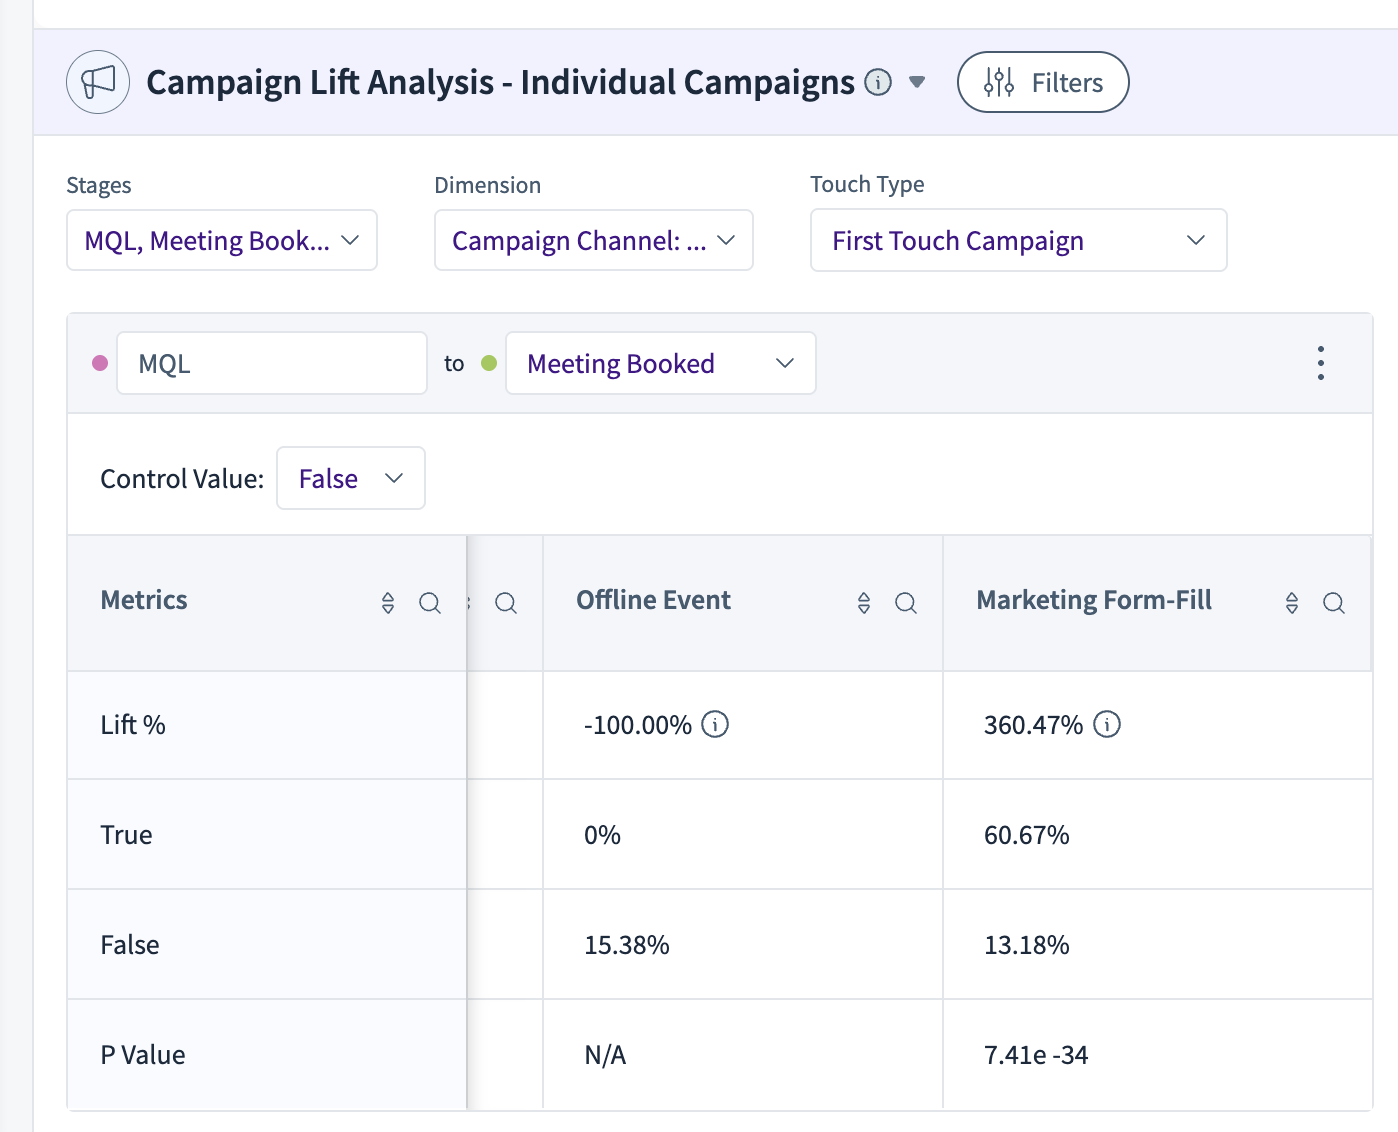Click info icon beside Campaign Lift Analysis title
This screenshot has width=1398, height=1132.
(x=878, y=82)
